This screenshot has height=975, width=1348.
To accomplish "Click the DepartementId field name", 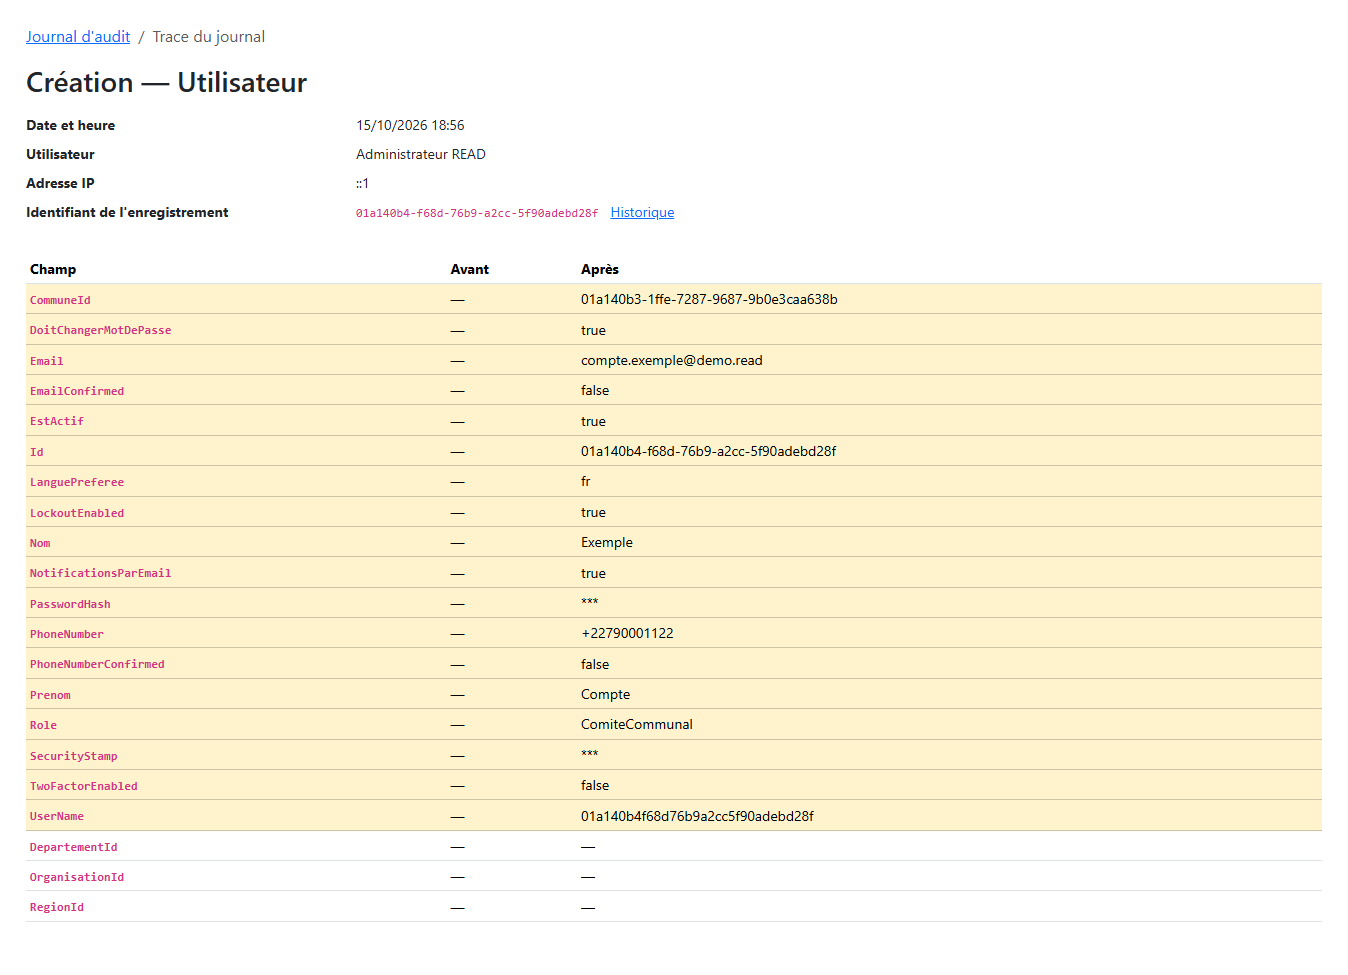I will 74,847.
